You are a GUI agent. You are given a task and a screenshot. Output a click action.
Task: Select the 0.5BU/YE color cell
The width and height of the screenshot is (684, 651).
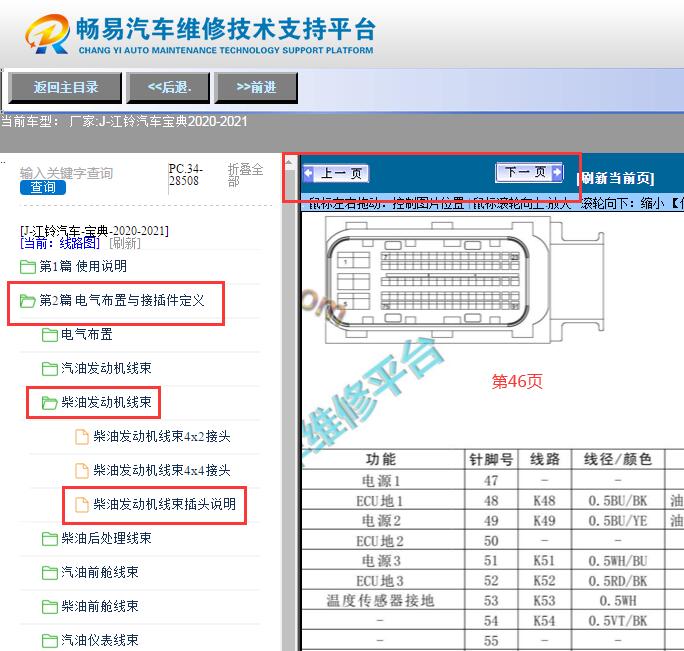(x=618, y=521)
